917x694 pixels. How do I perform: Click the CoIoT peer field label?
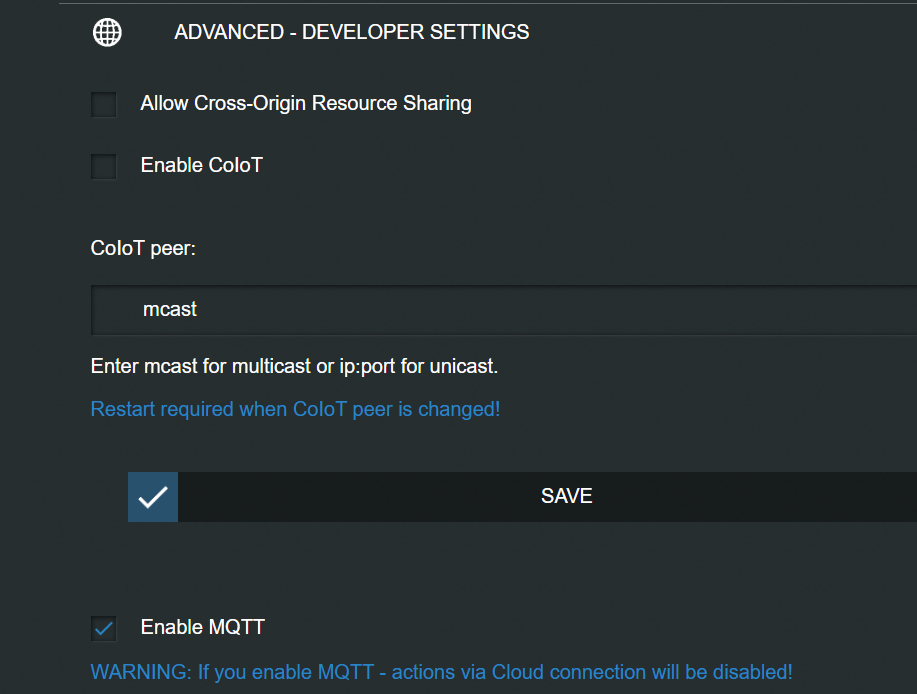click(x=143, y=248)
